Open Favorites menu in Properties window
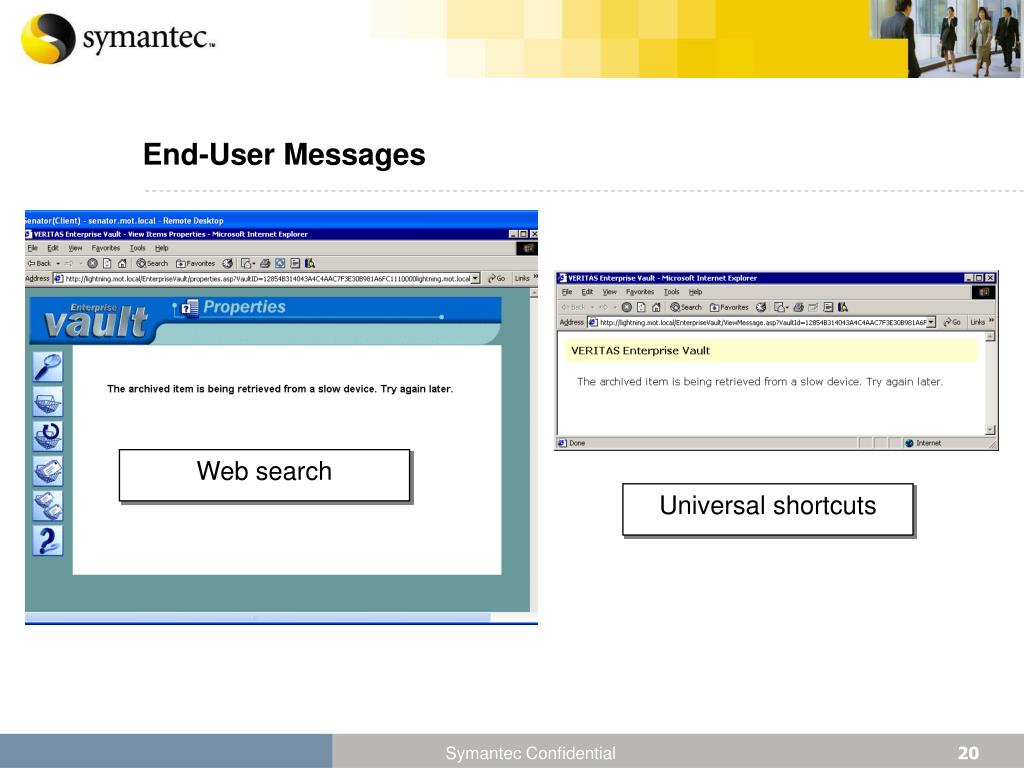 (x=106, y=248)
